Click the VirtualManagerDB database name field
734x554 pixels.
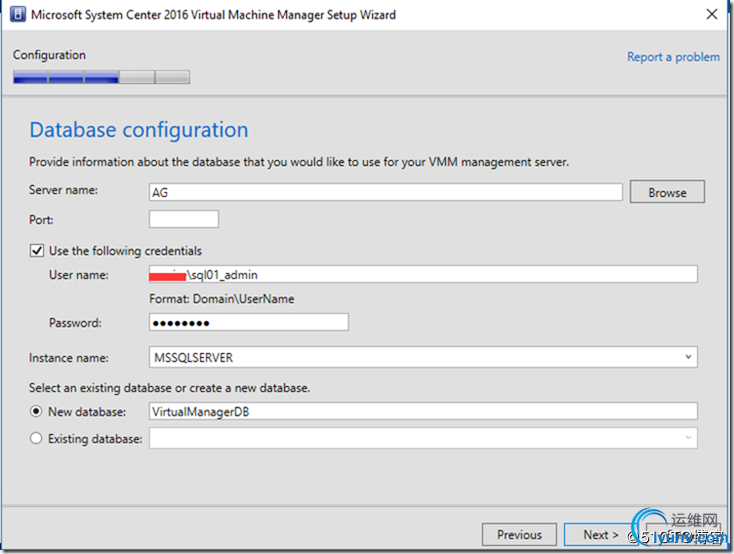tap(423, 411)
